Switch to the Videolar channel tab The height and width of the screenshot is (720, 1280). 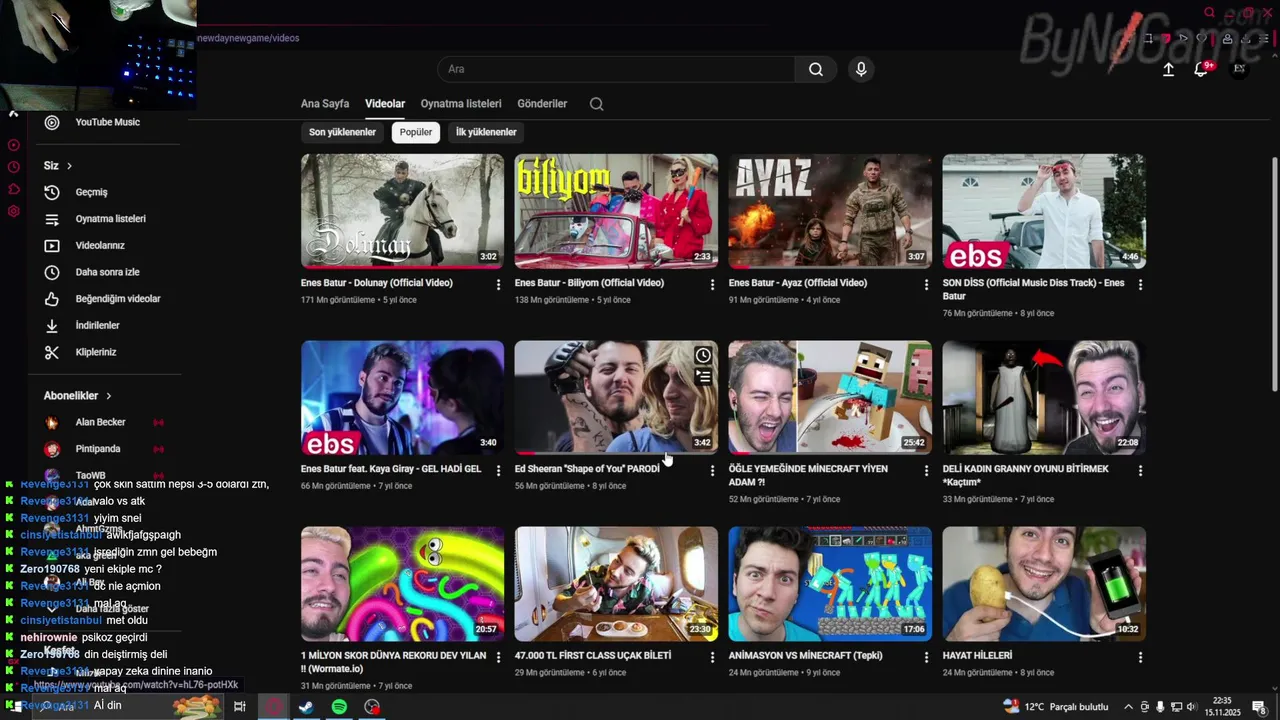385,104
